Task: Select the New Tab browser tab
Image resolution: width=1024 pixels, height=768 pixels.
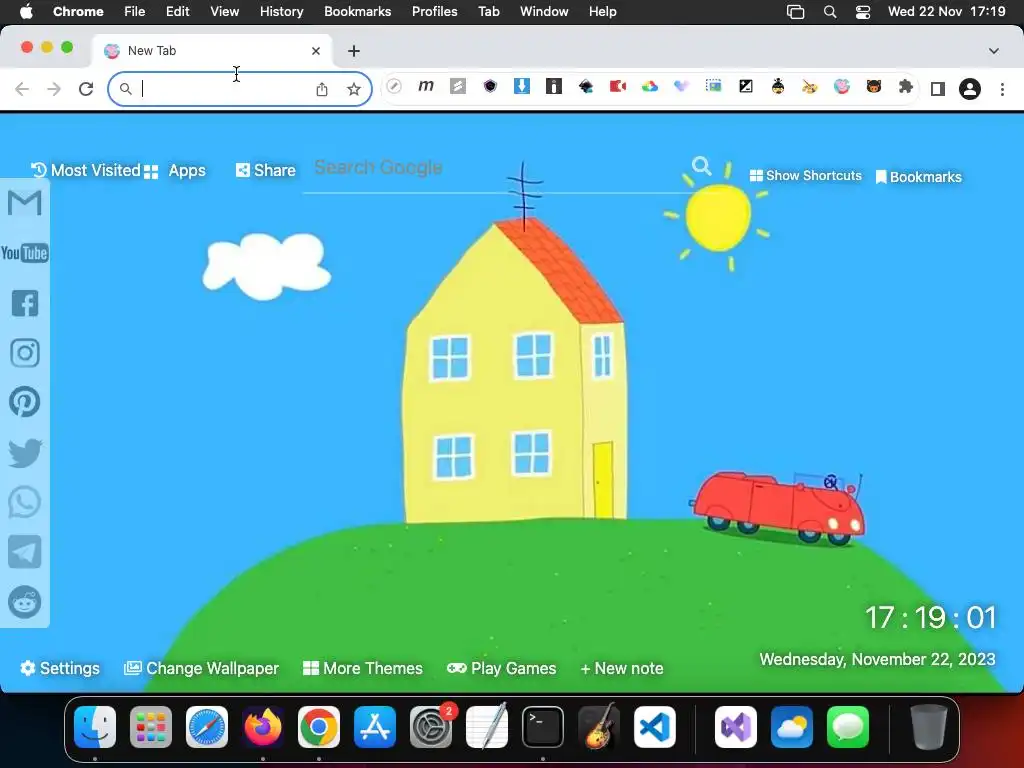Action: pos(212,51)
